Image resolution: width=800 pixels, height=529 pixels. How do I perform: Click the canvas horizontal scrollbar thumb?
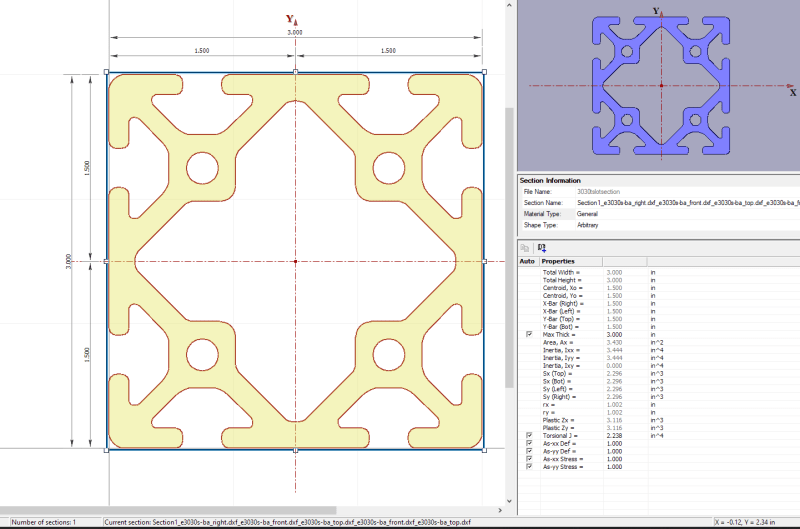(168, 510)
